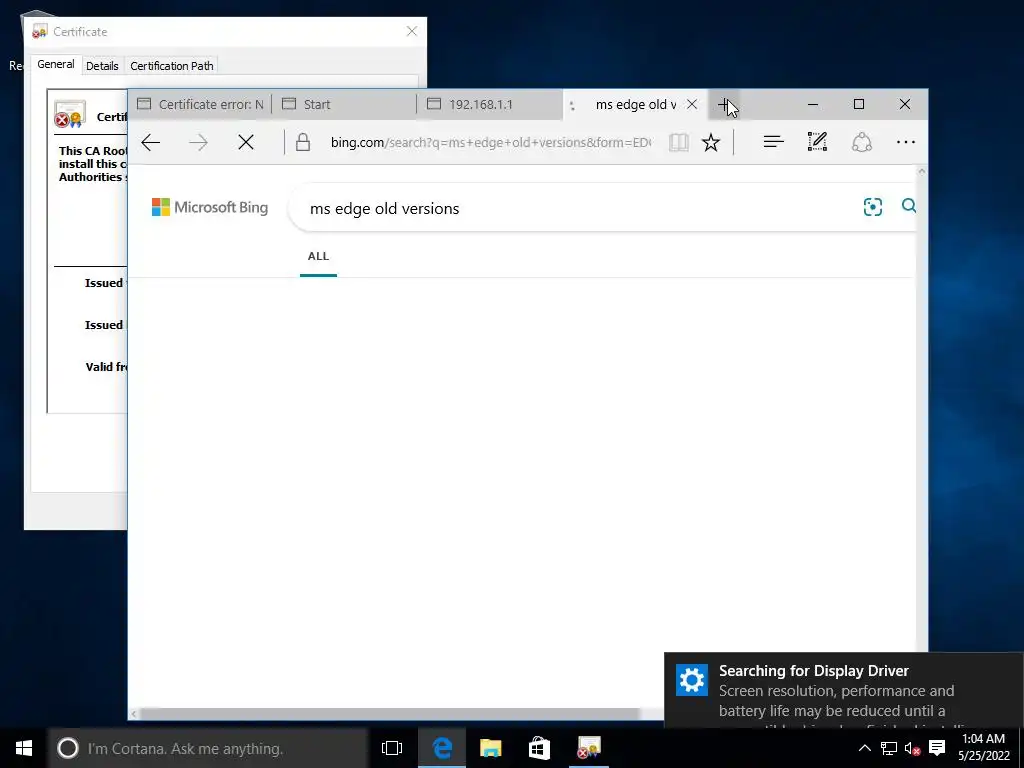Click 'Searching for Display Driver' notification
The image size is (1024, 768).
844,690
